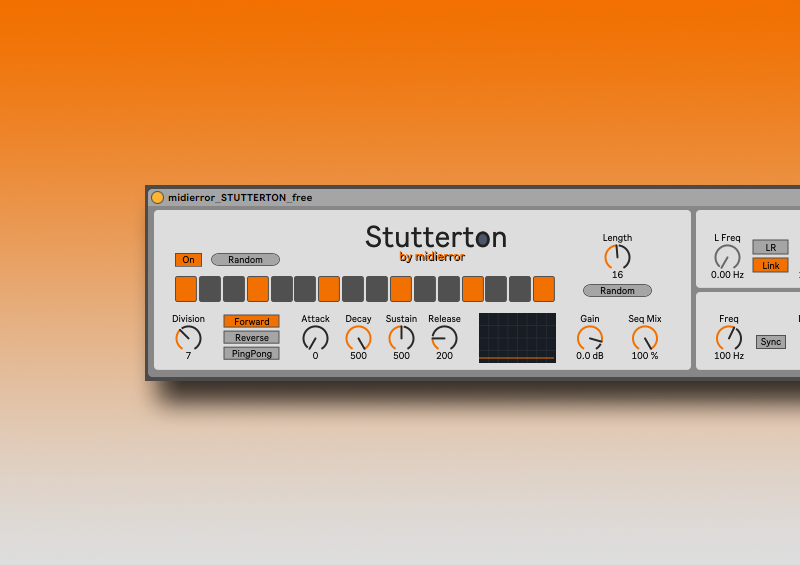Toggle sequencer step 15
Screen dimensions: 800x565
(520, 289)
